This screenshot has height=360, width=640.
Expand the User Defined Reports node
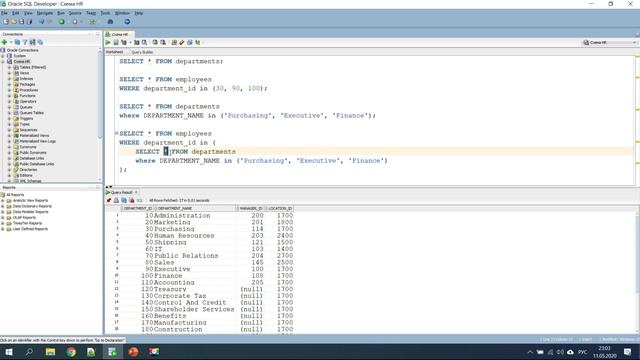tap(3, 229)
